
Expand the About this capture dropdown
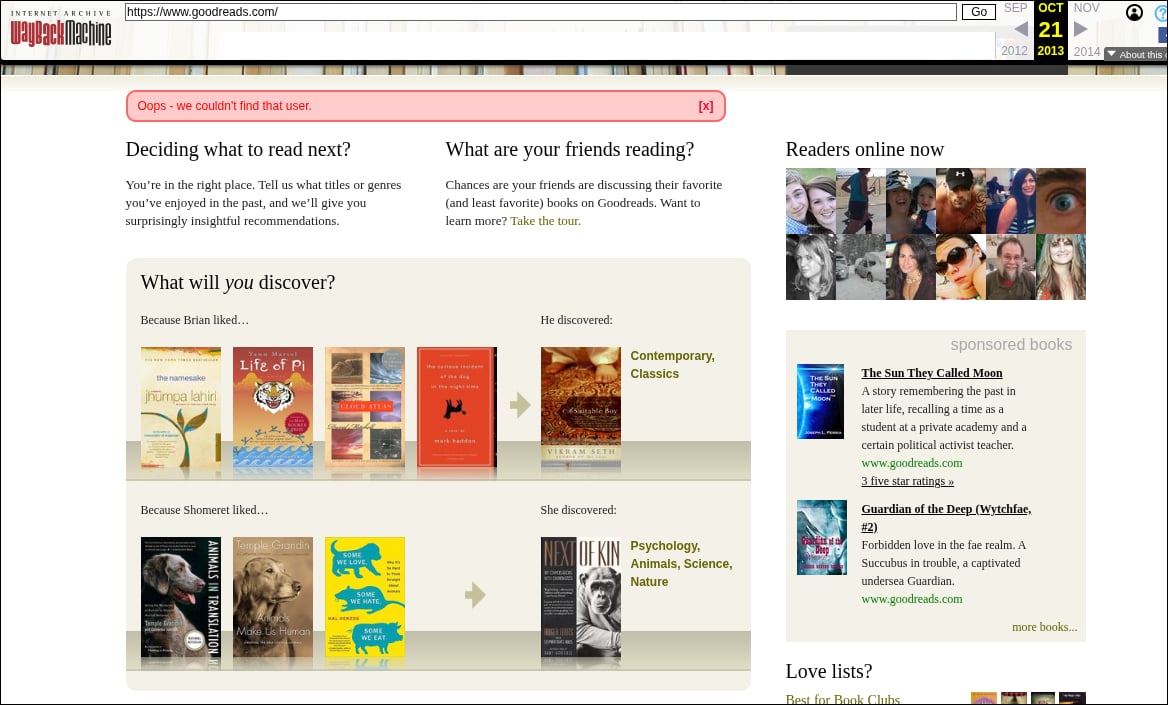click(x=1136, y=54)
